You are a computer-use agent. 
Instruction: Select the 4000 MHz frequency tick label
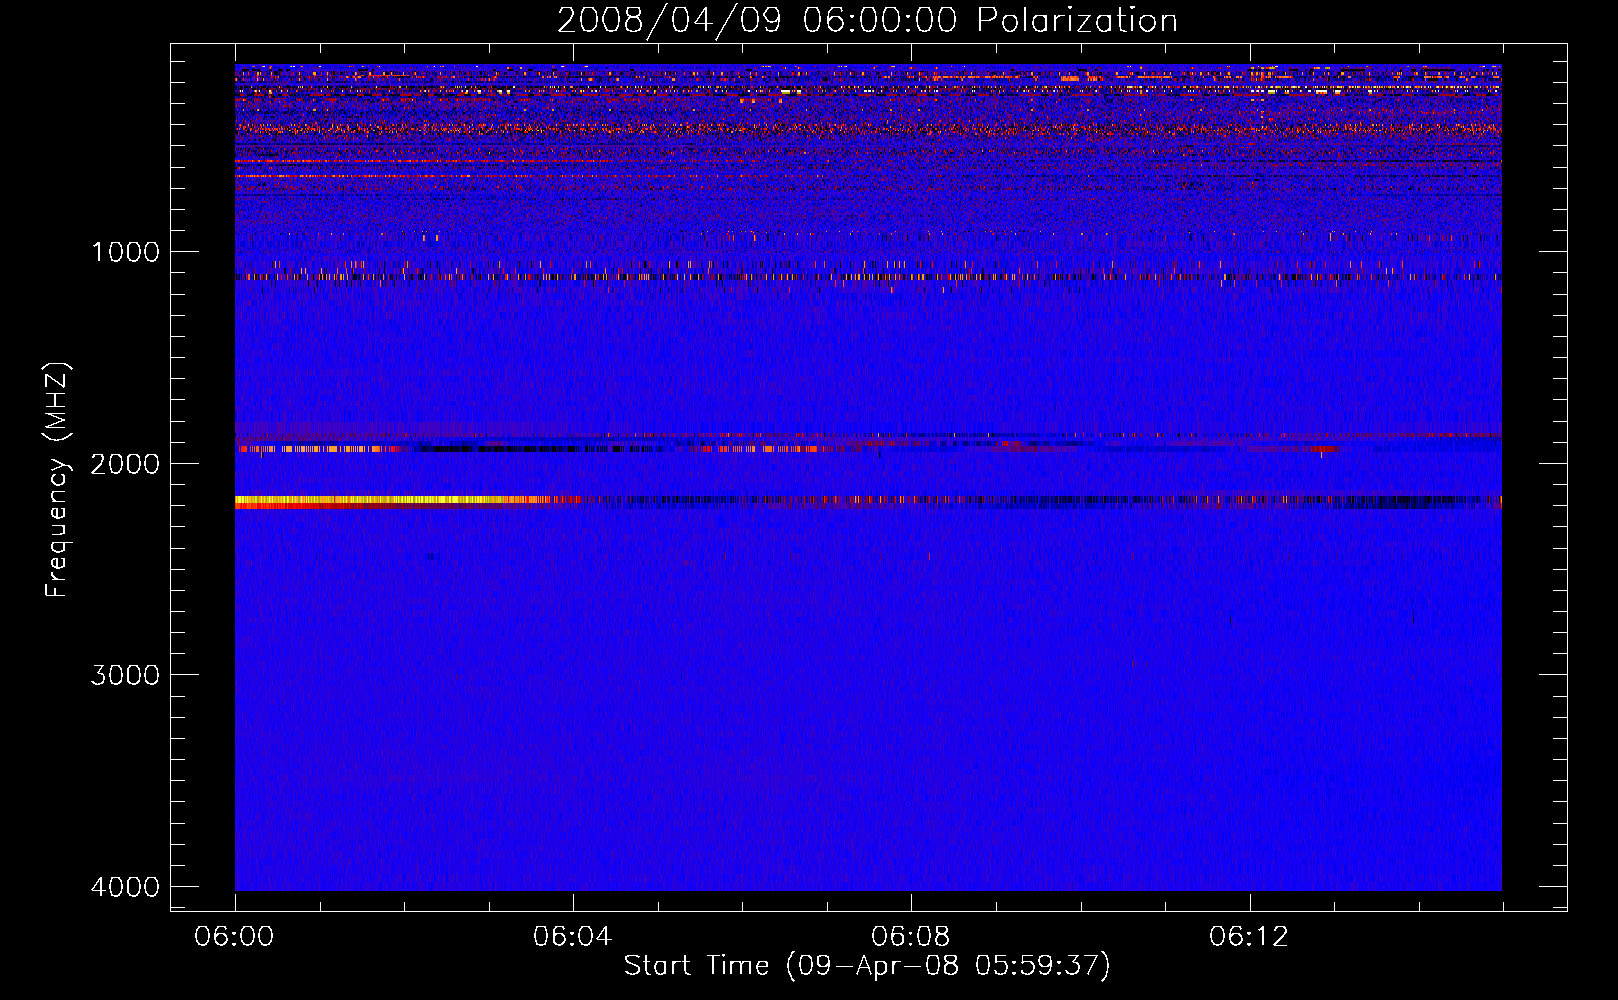(x=125, y=887)
